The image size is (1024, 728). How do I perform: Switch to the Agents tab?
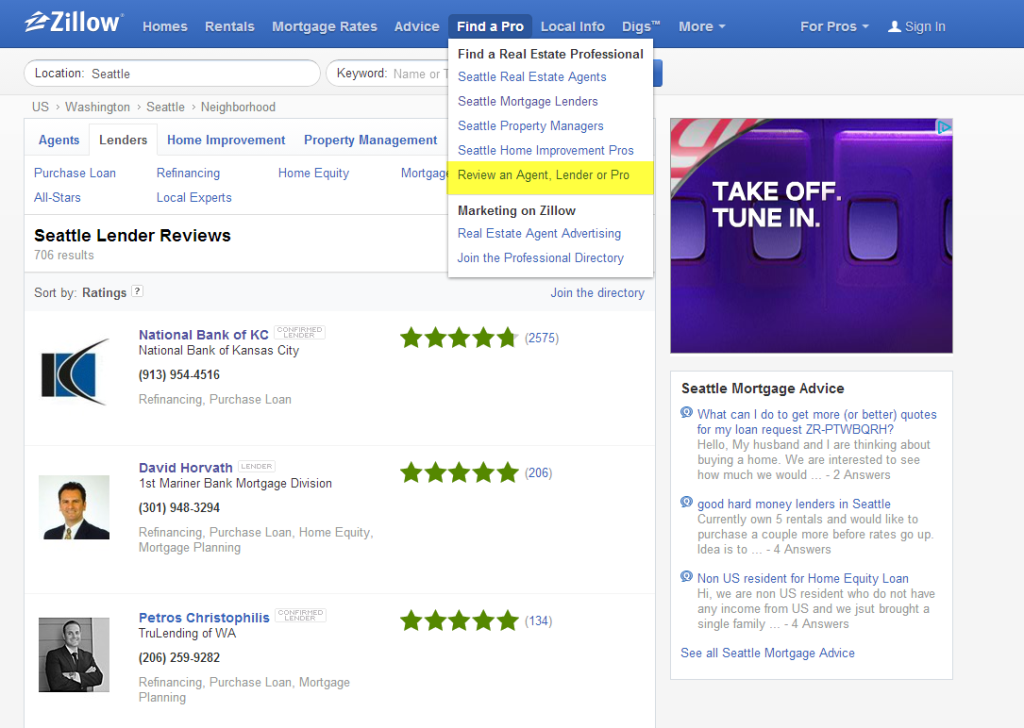pyautogui.click(x=59, y=140)
